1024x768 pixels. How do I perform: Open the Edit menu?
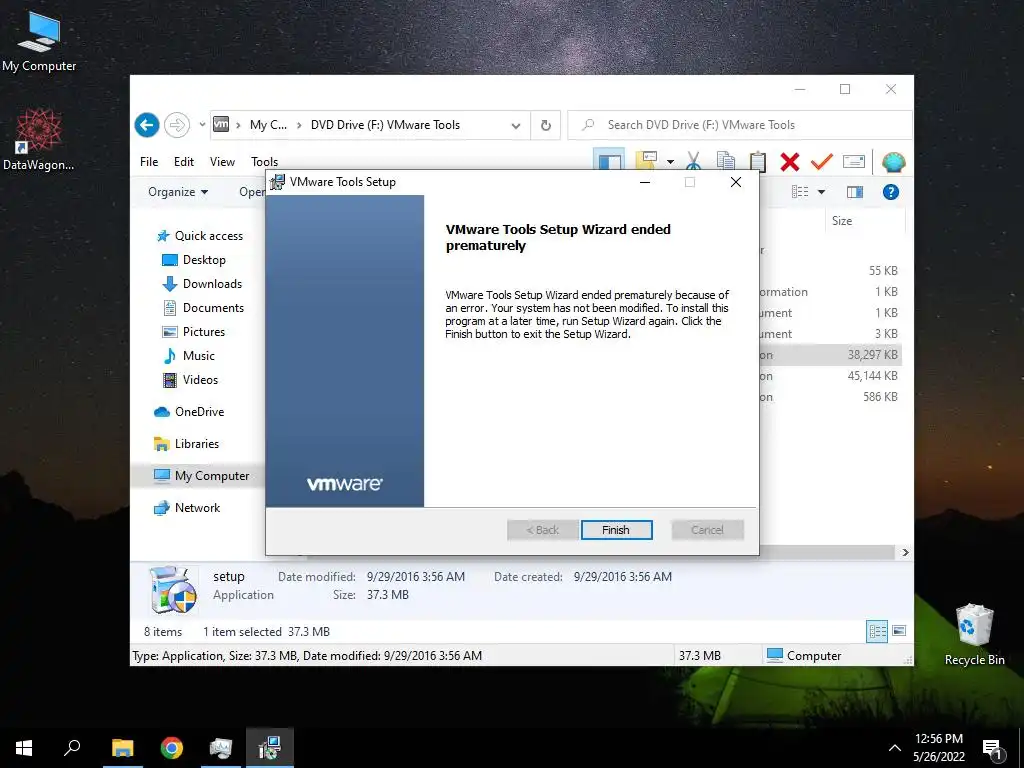pyautogui.click(x=184, y=162)
